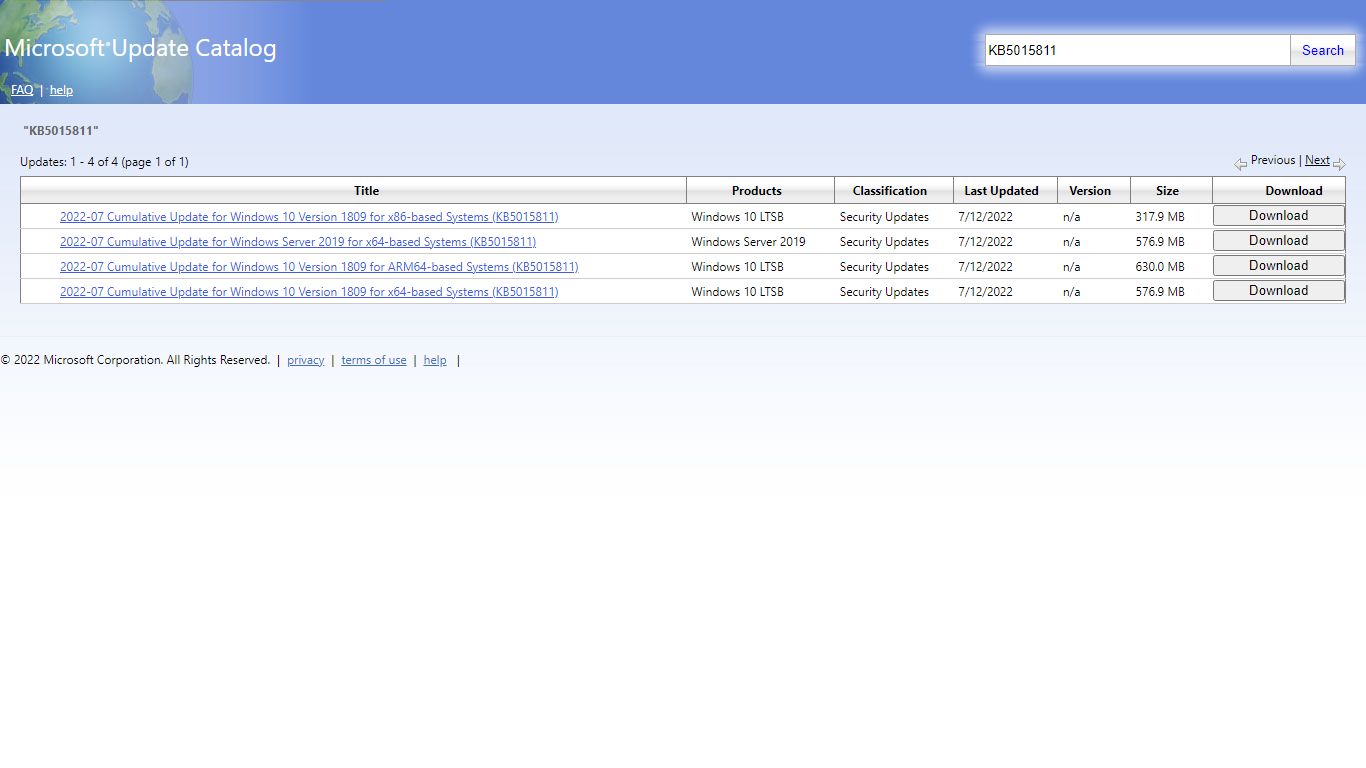1366x768 pixels.
Task: Click the Updates: 1 - 4 of 4 count text
Action: 104,162
